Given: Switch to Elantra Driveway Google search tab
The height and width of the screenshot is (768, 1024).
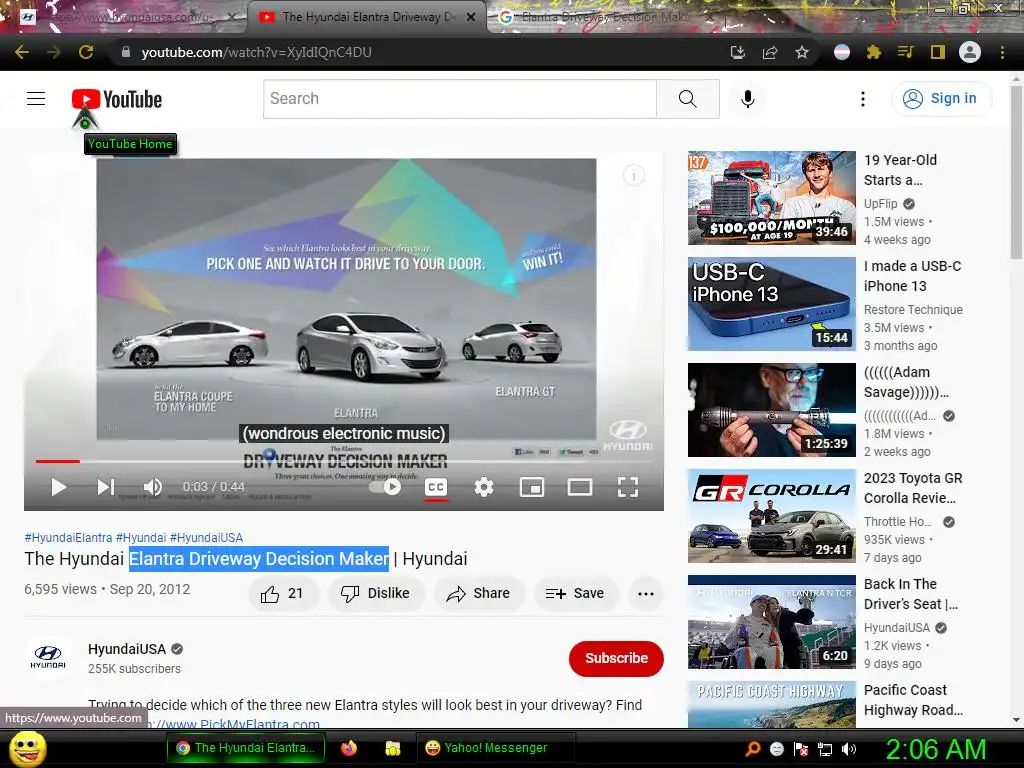Looking at the screenshot, I should (x=601, y=17).
